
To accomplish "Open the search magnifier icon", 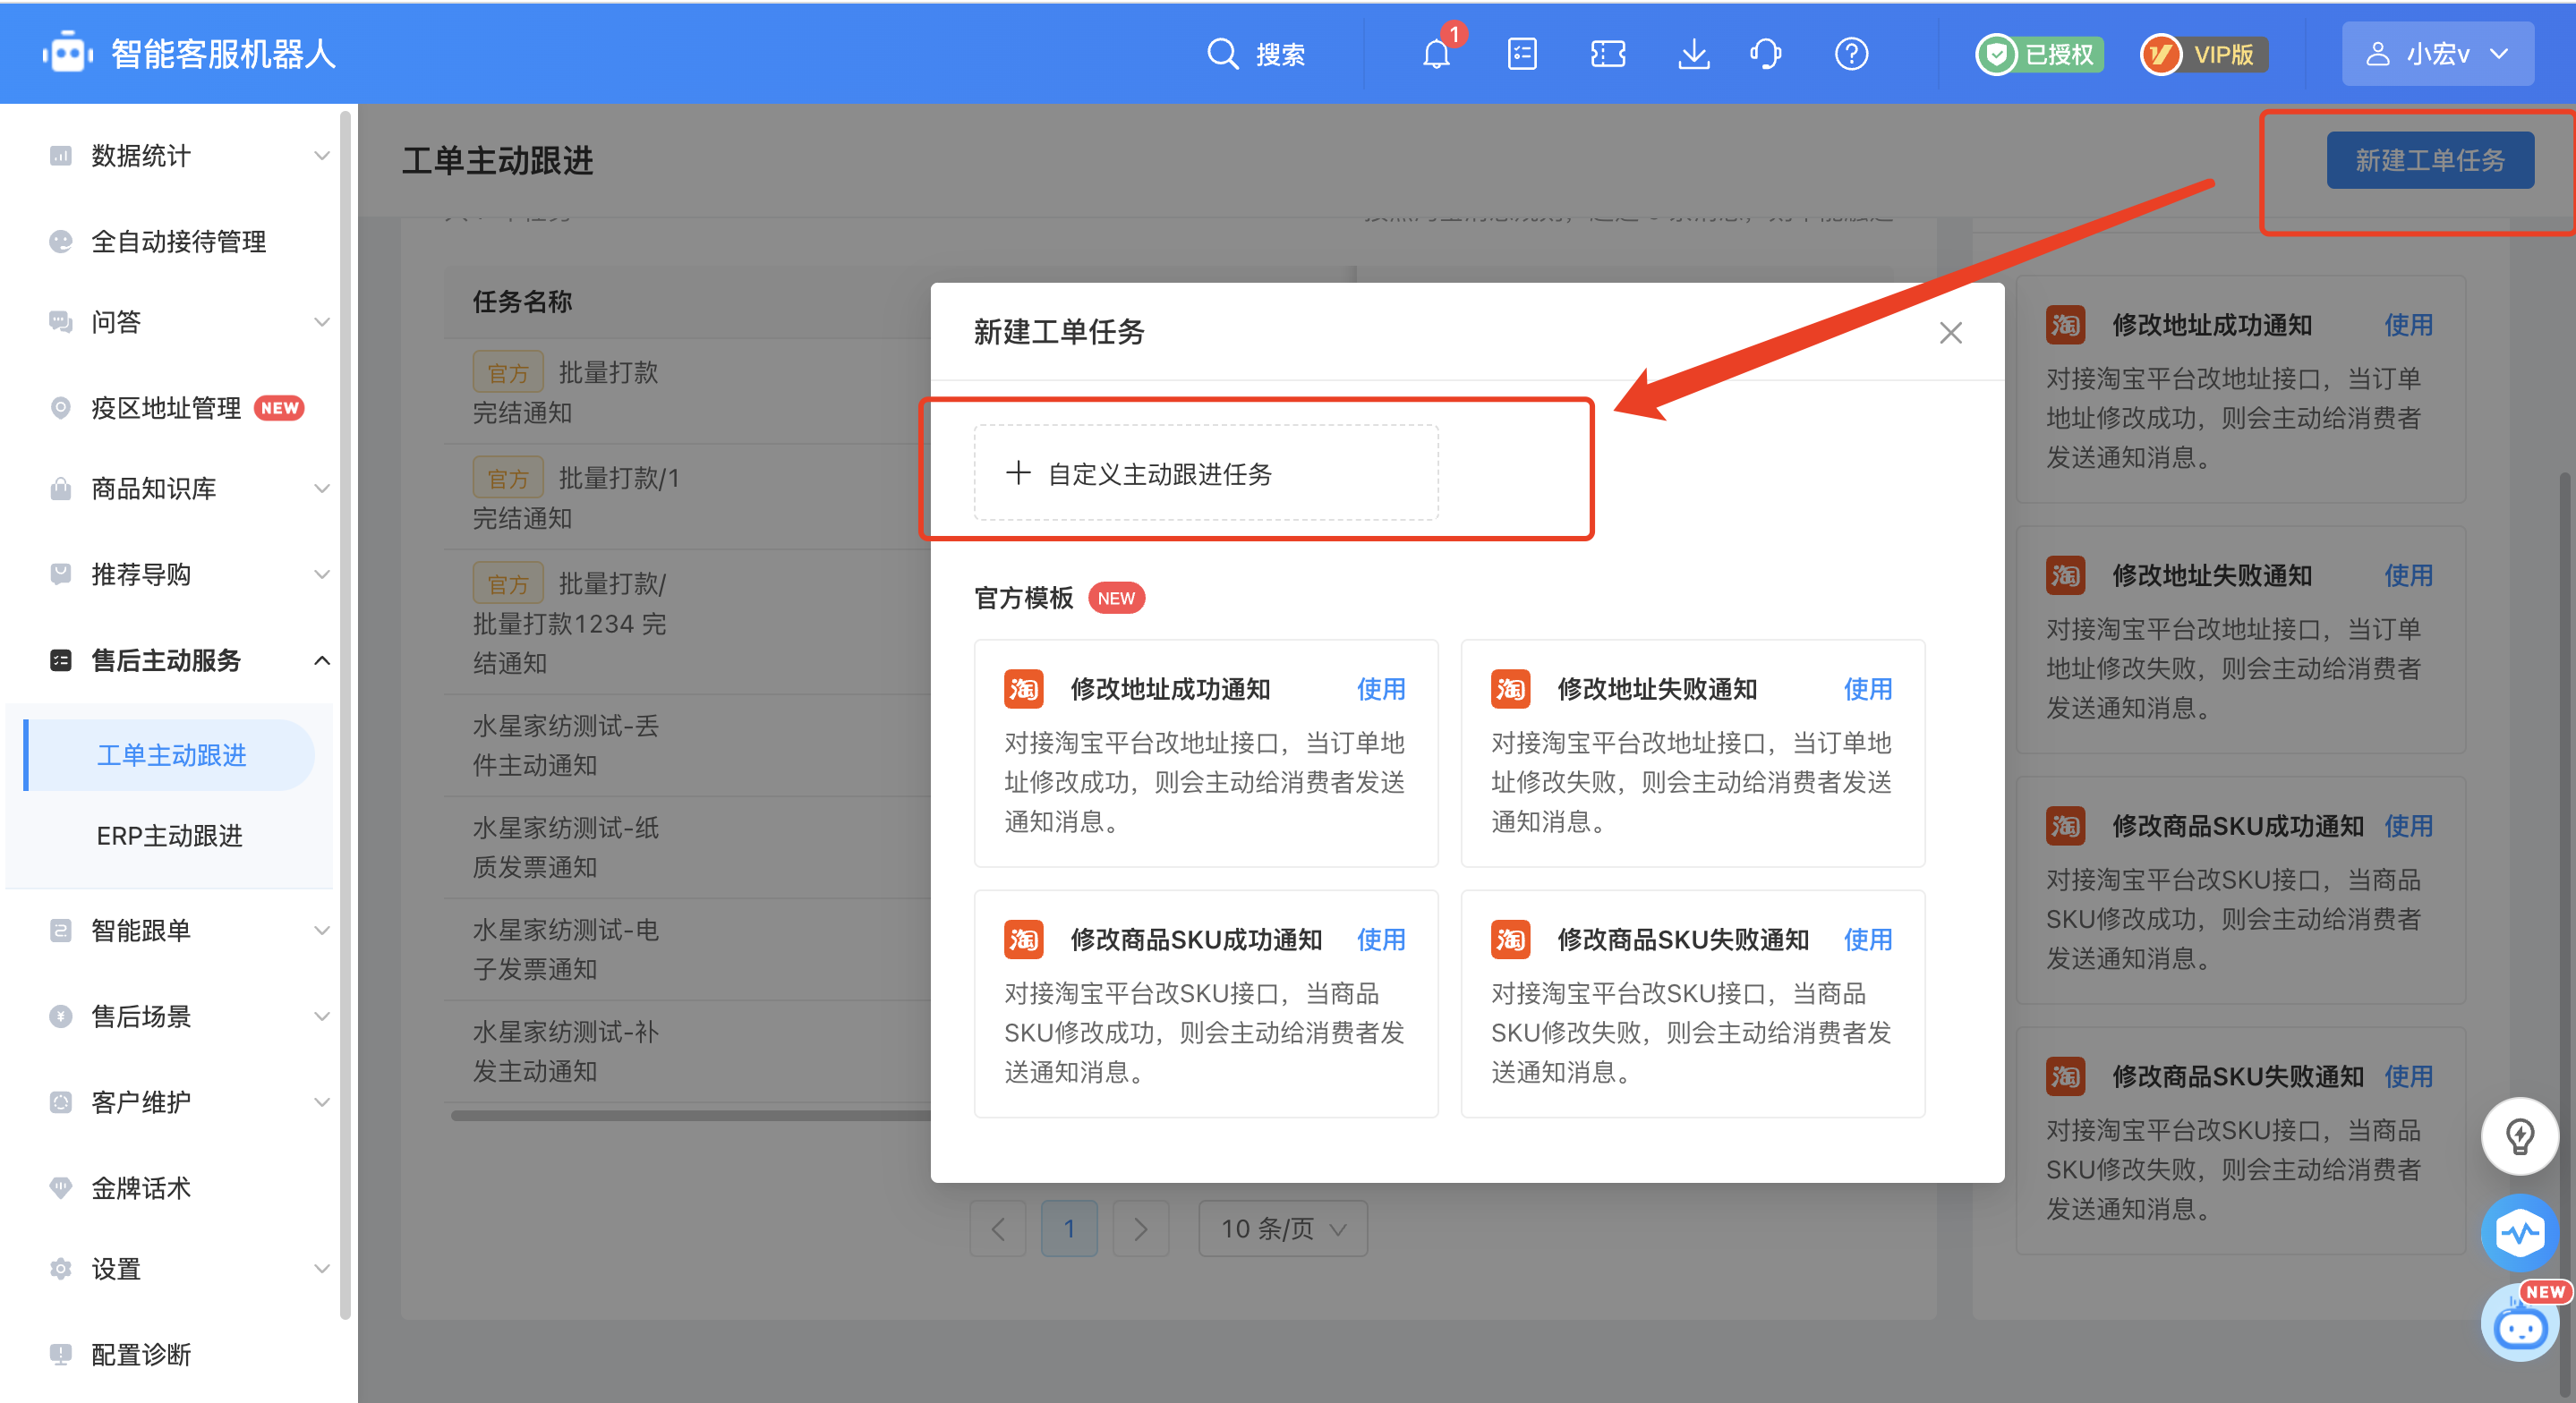I will coord(1222,53).
